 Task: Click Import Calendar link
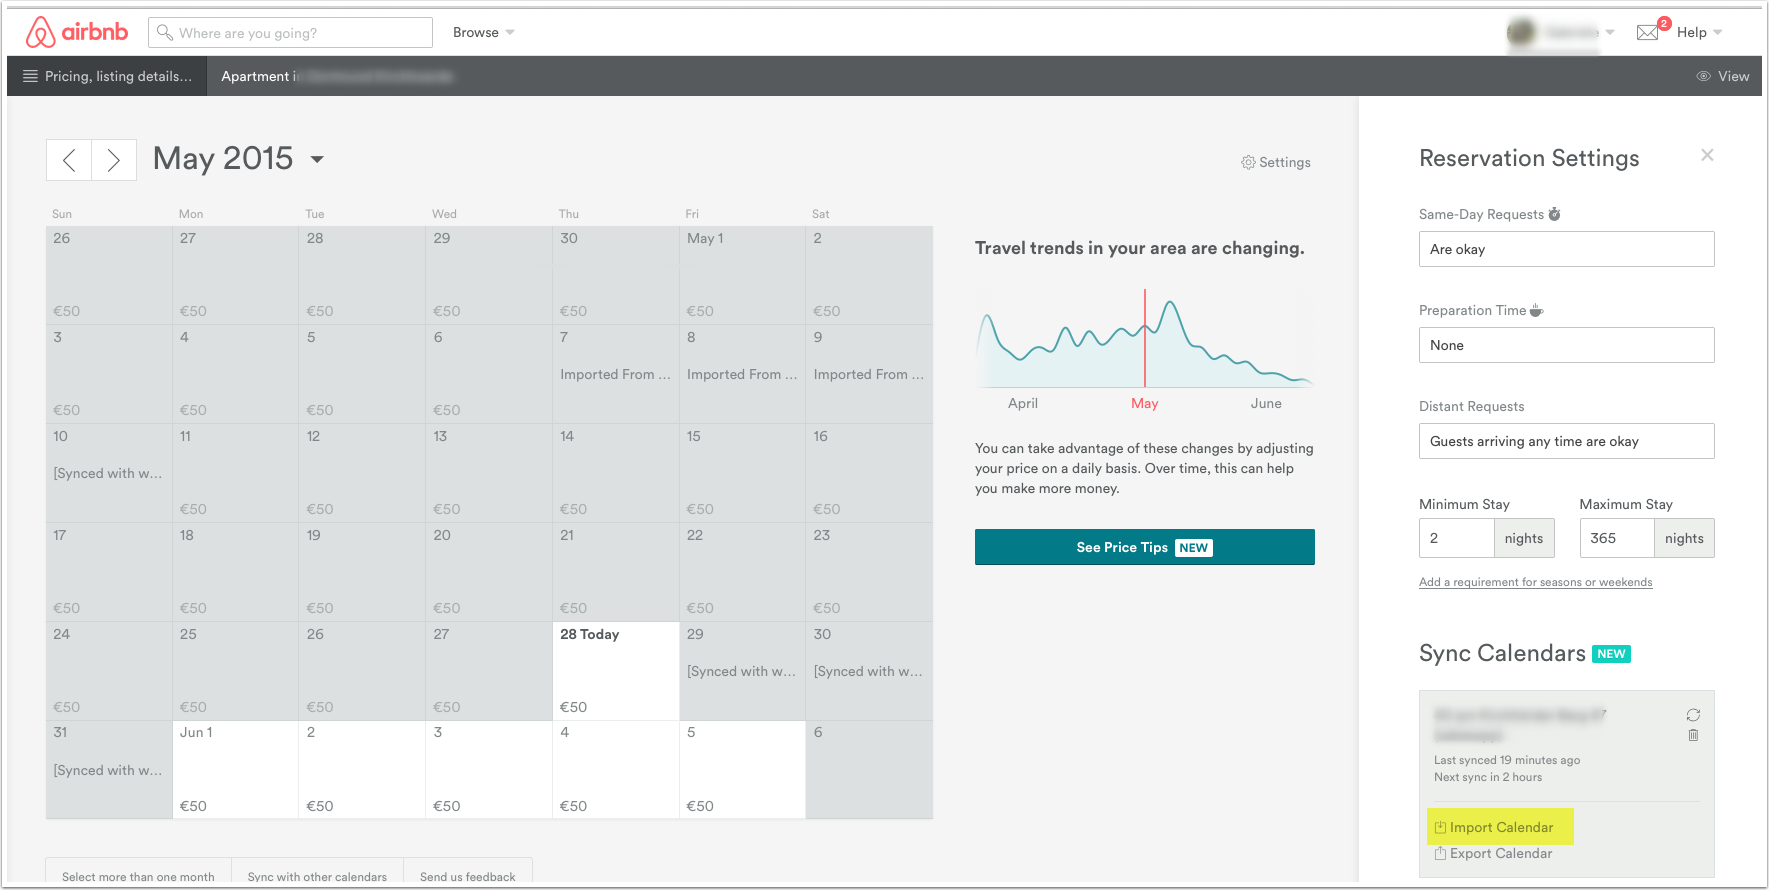coord(1493,827)
